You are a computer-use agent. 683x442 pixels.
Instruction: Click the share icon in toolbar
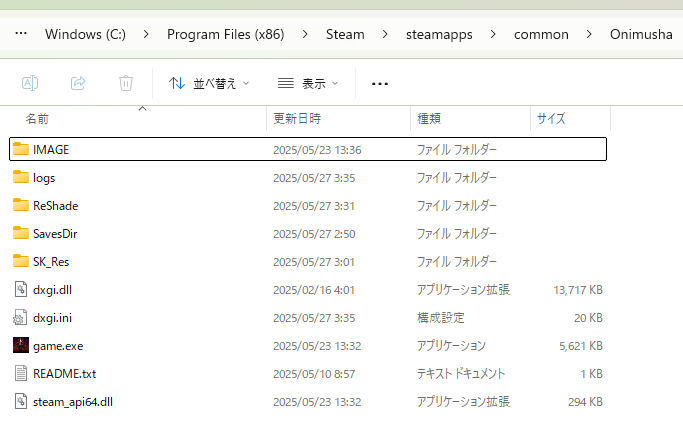pos(78,83)
